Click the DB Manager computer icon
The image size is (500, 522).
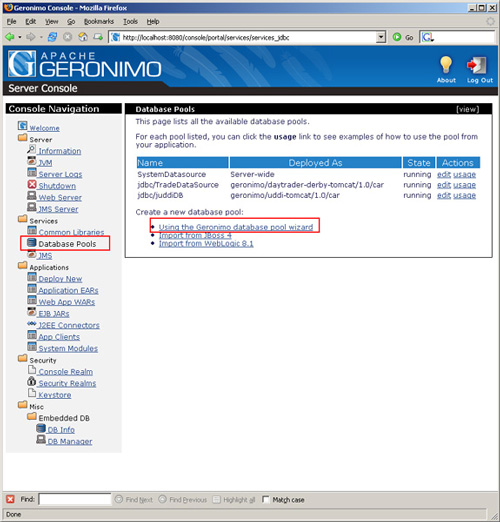(x=41, y=440)
